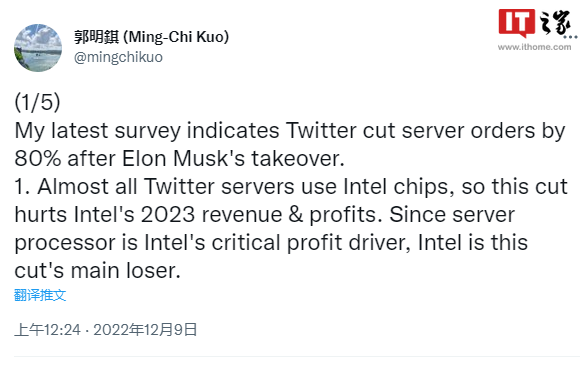Click the words 'cut's main loser'
Viewport: 580px width, 370px height.
click(97, 271)
